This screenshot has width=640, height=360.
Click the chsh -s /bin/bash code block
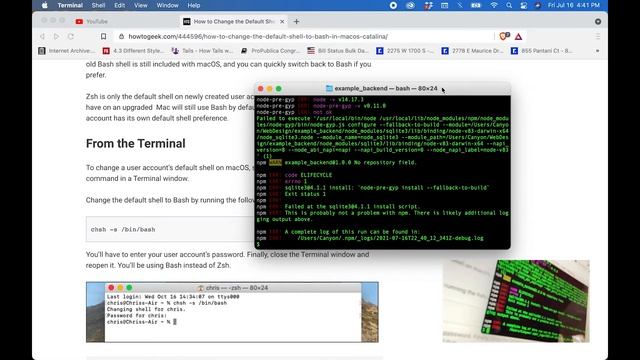[x=169, y=229]
